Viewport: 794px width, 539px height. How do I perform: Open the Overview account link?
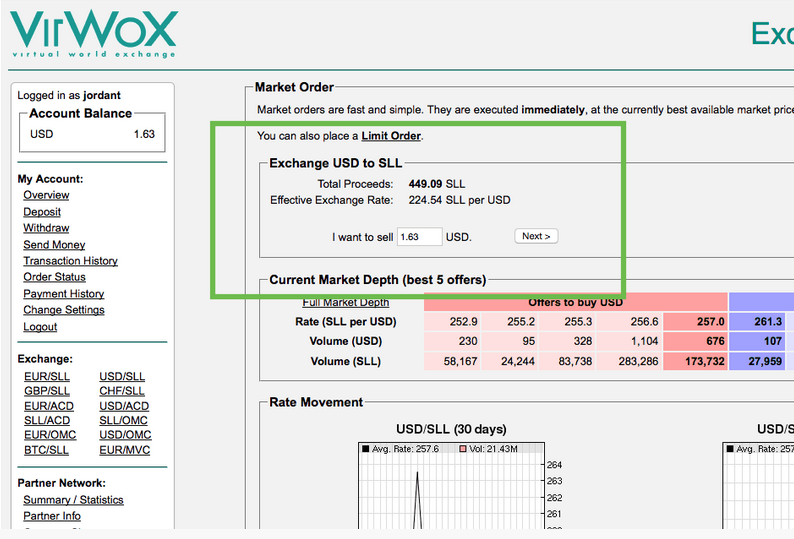[46, 195]
